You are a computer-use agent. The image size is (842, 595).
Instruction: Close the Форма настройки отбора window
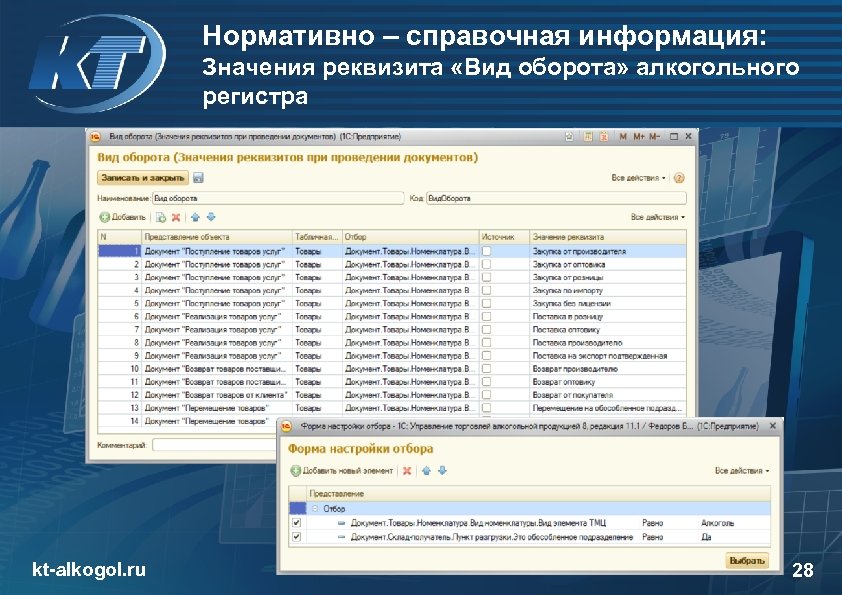coord(772,426)
